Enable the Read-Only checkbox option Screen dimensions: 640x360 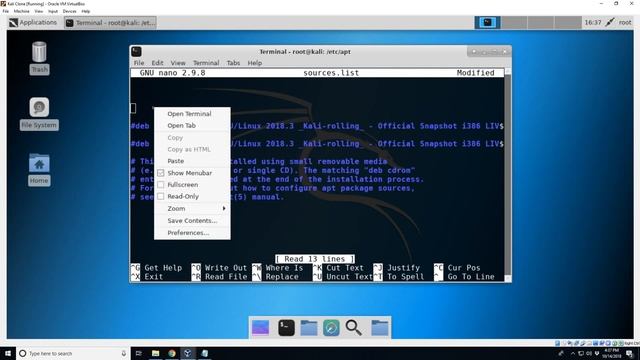(161, 196)
